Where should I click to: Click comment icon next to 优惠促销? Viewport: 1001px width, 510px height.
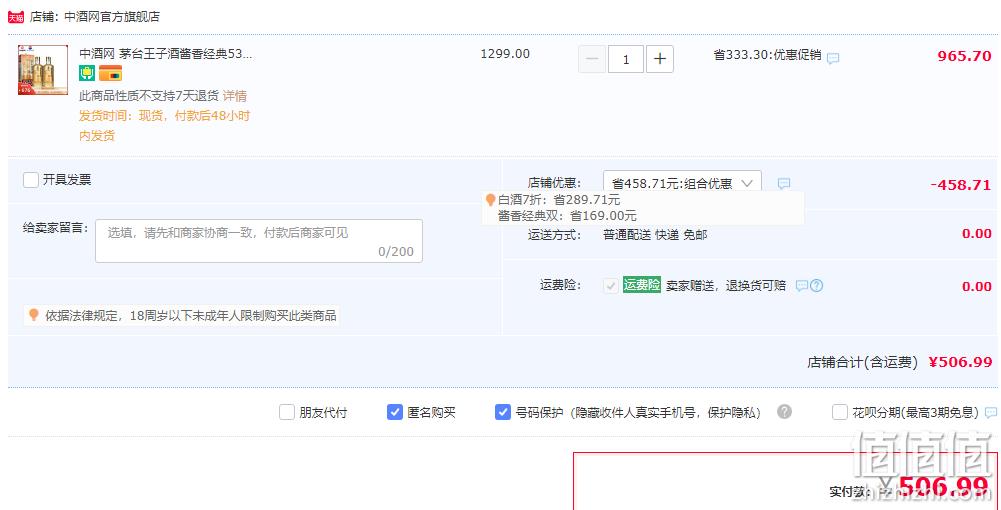pos(833,58)
